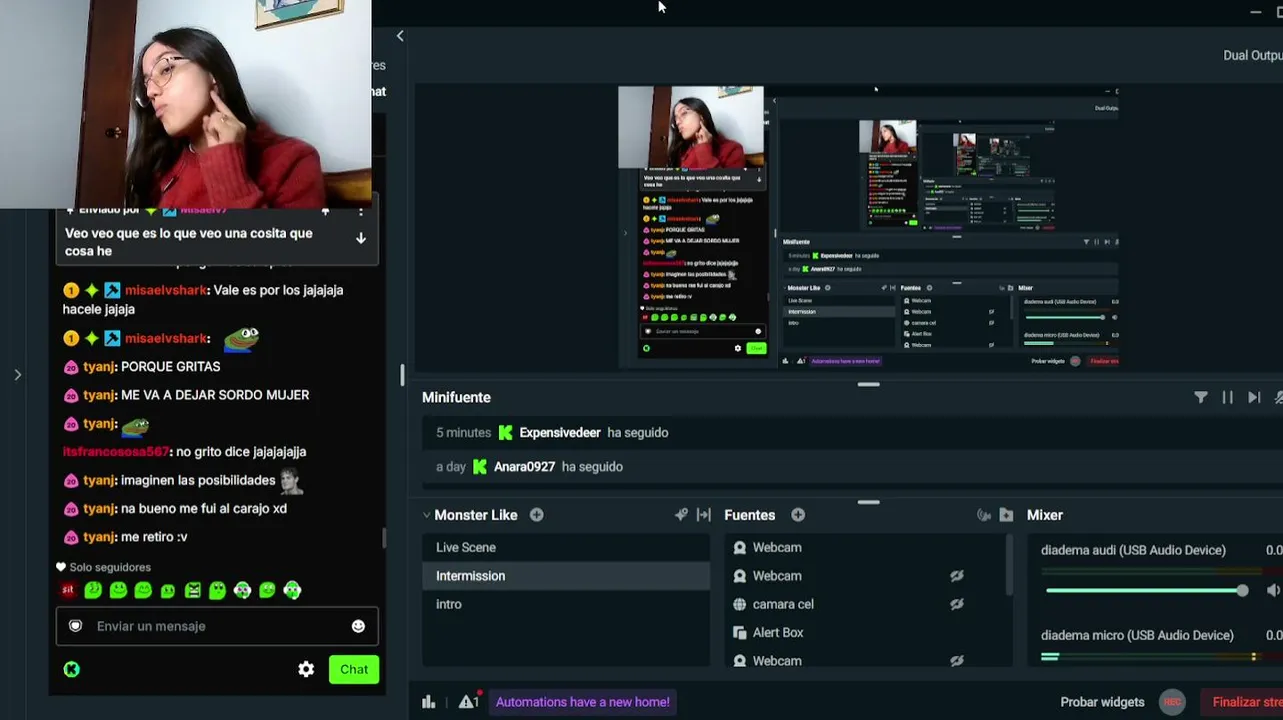Click the Fuentes list scrollbar
The height and width of the screenshot is (720, 1283).
coord(1009,567)
